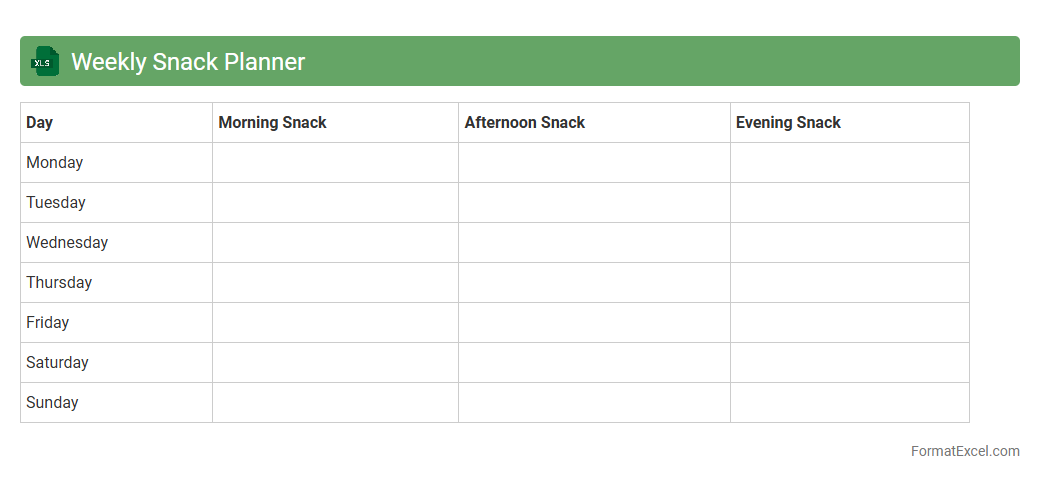1040x480 pixels.
Task: Select the Evening Snack column header
Action: point(788,123)
